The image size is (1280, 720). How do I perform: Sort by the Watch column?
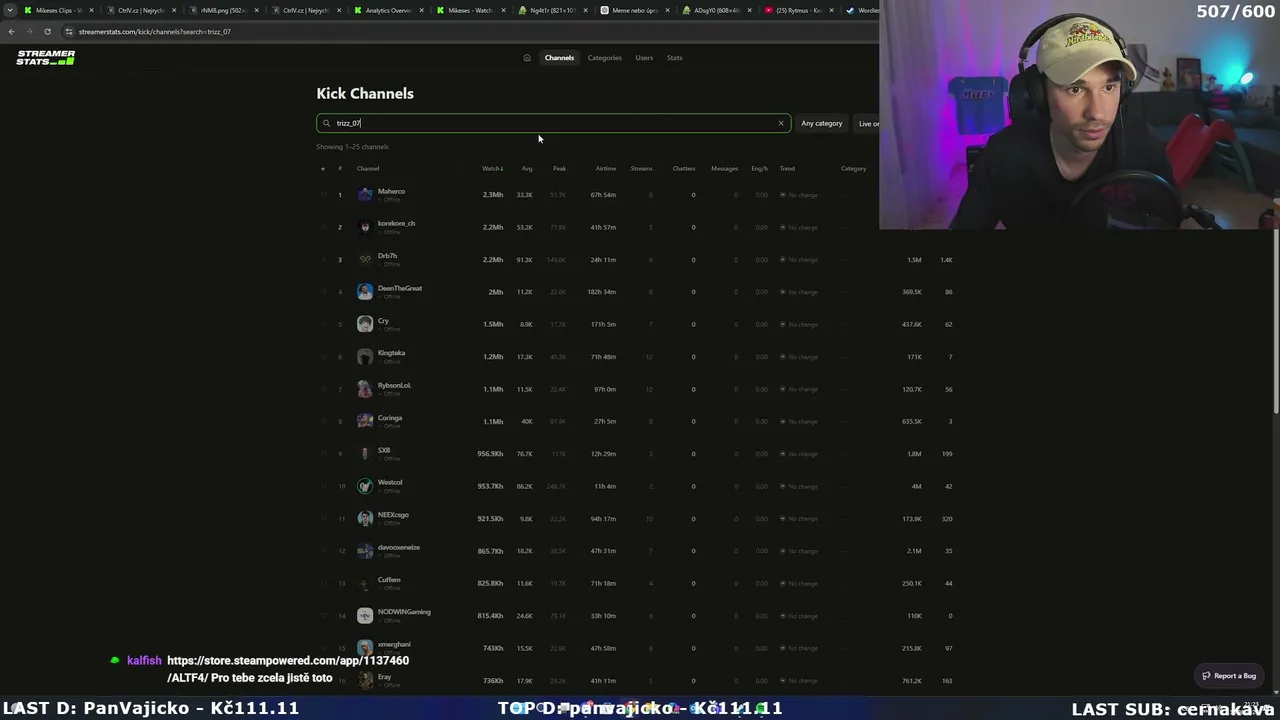click(x=492, y=168)
